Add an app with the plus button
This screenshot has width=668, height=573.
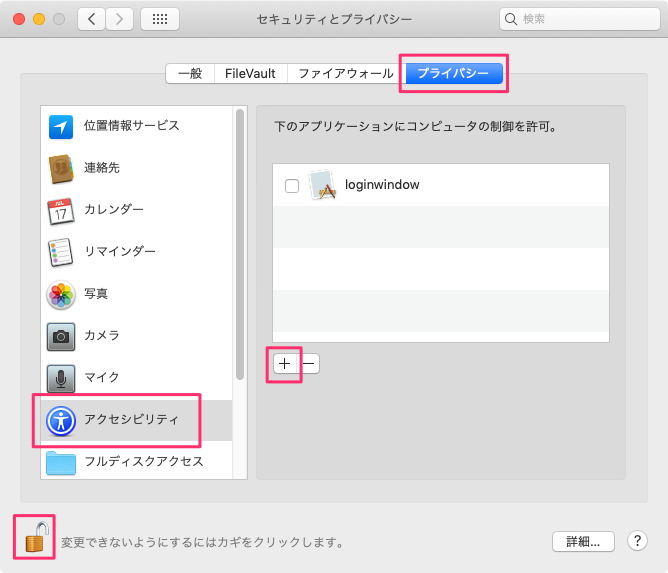point(285,364)
